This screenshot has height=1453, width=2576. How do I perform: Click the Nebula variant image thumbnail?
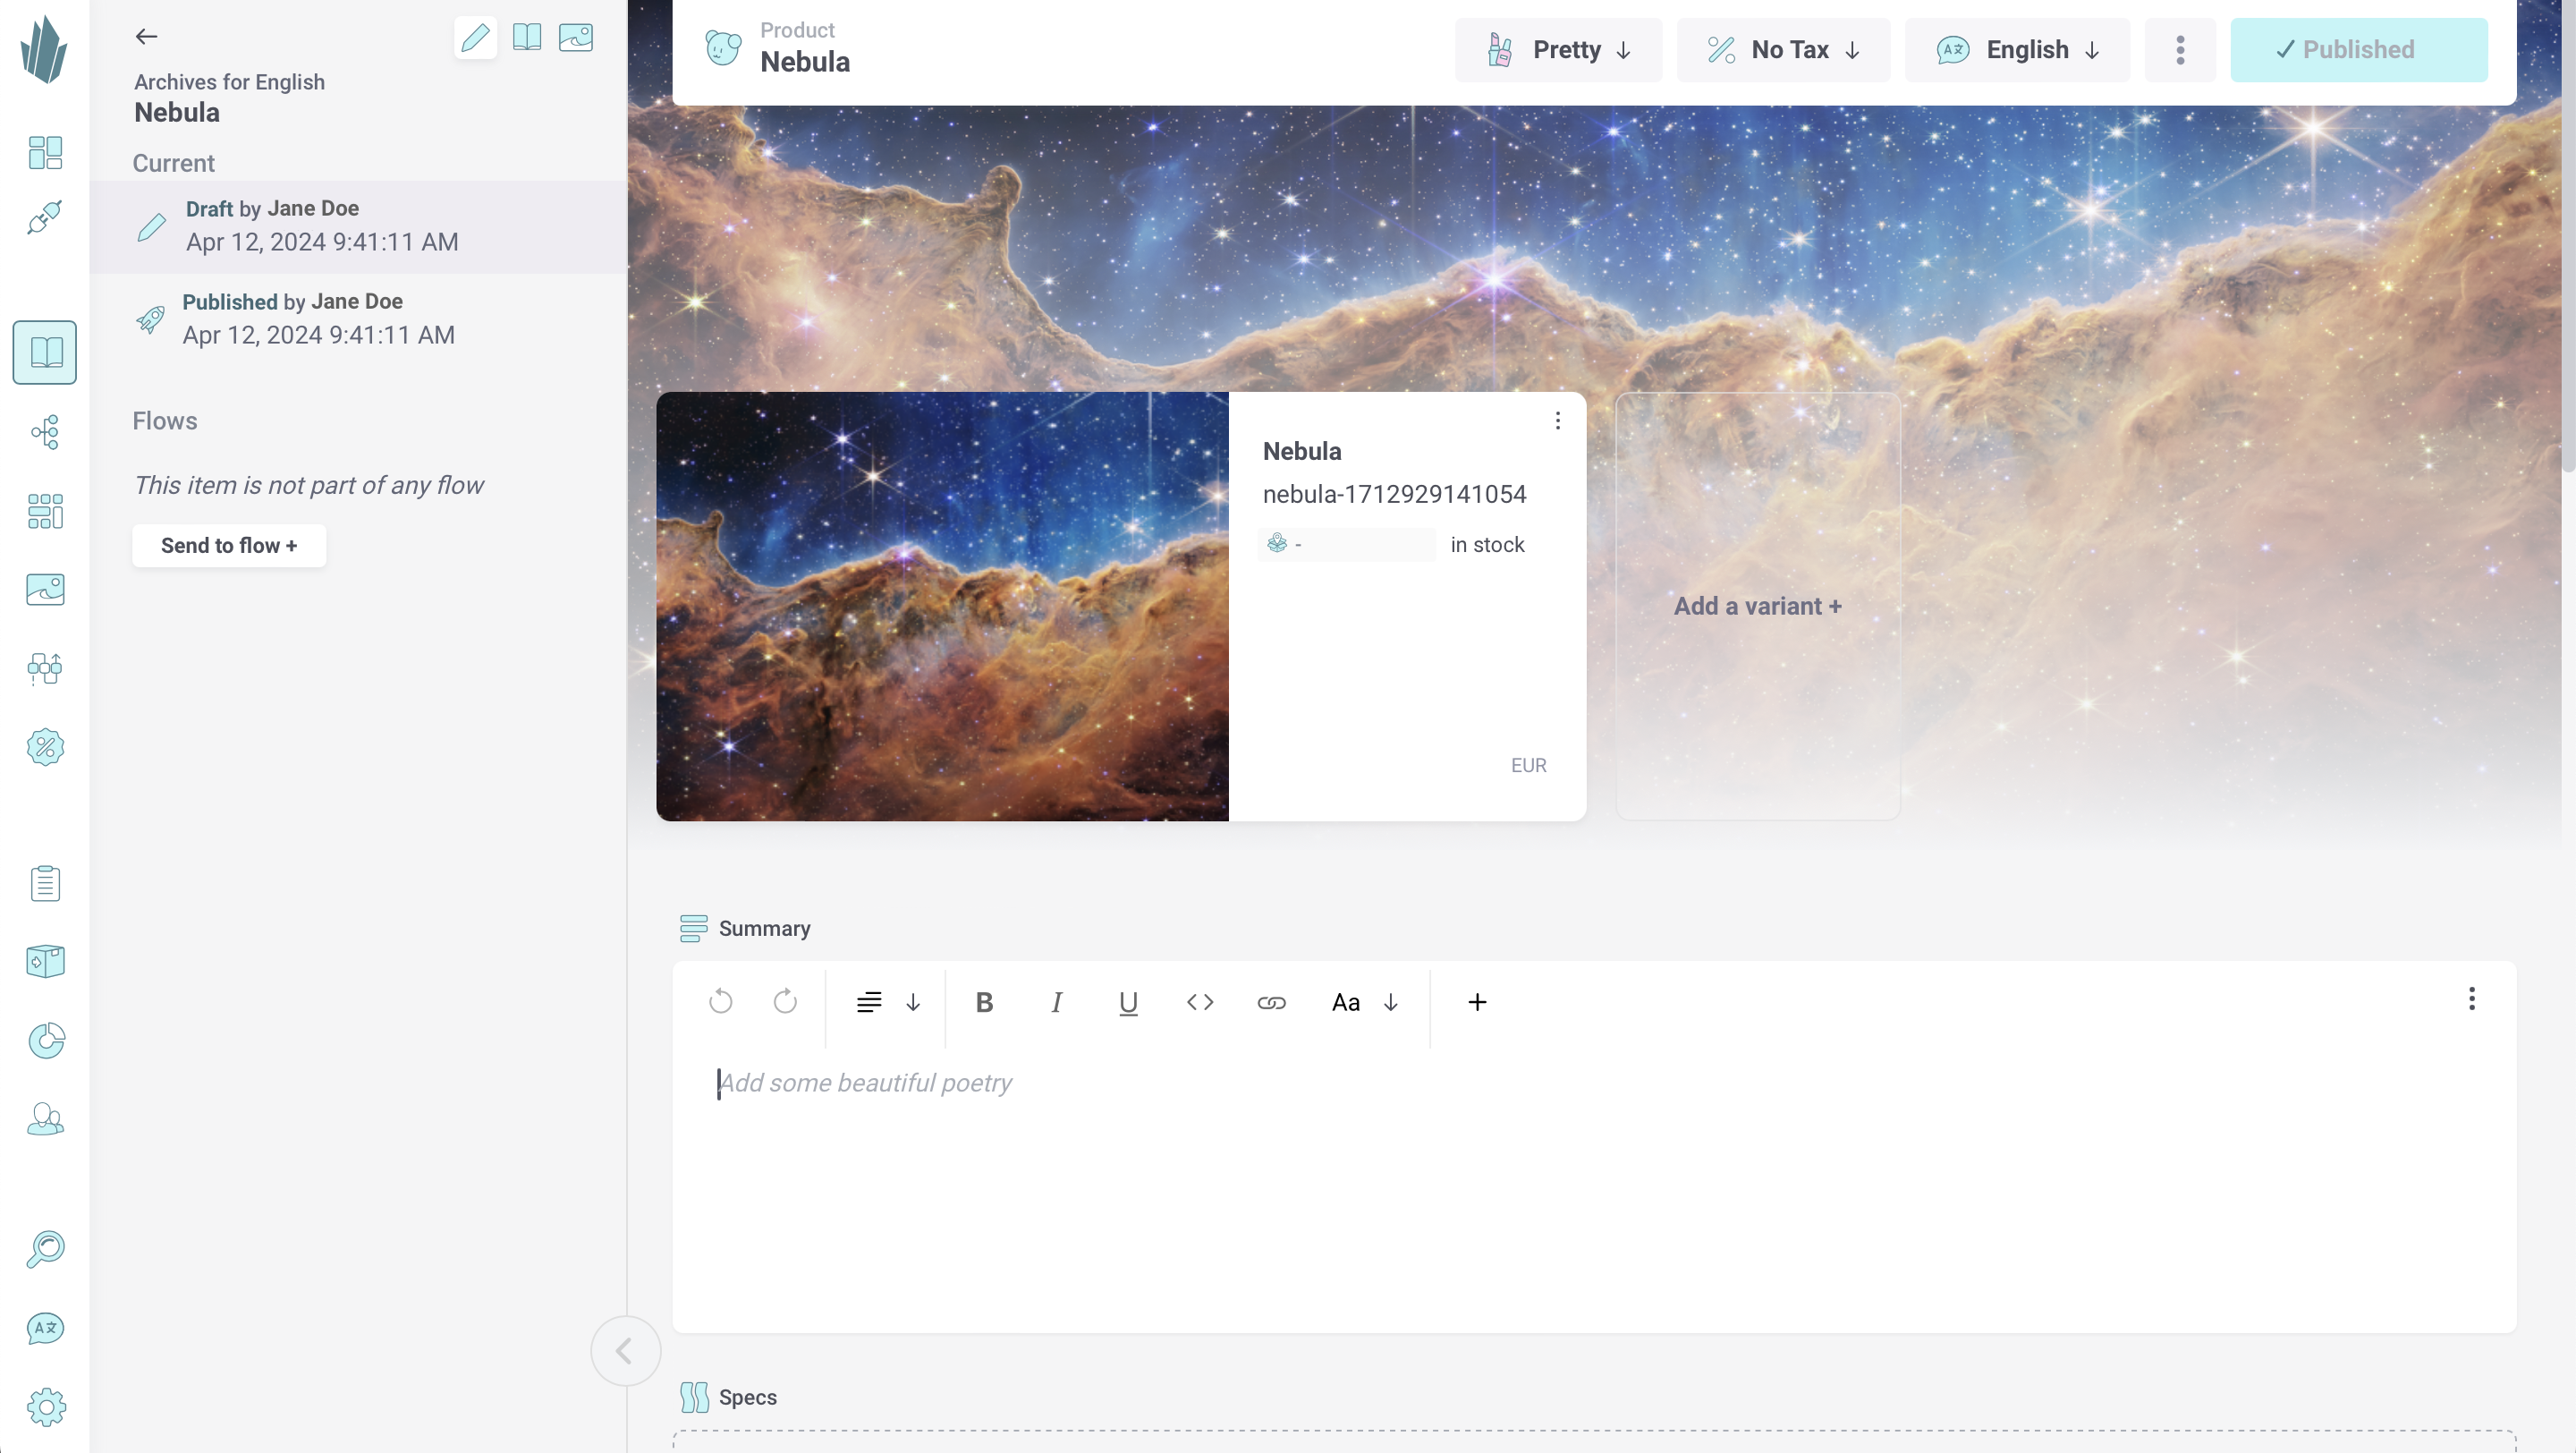pos(942,607)
